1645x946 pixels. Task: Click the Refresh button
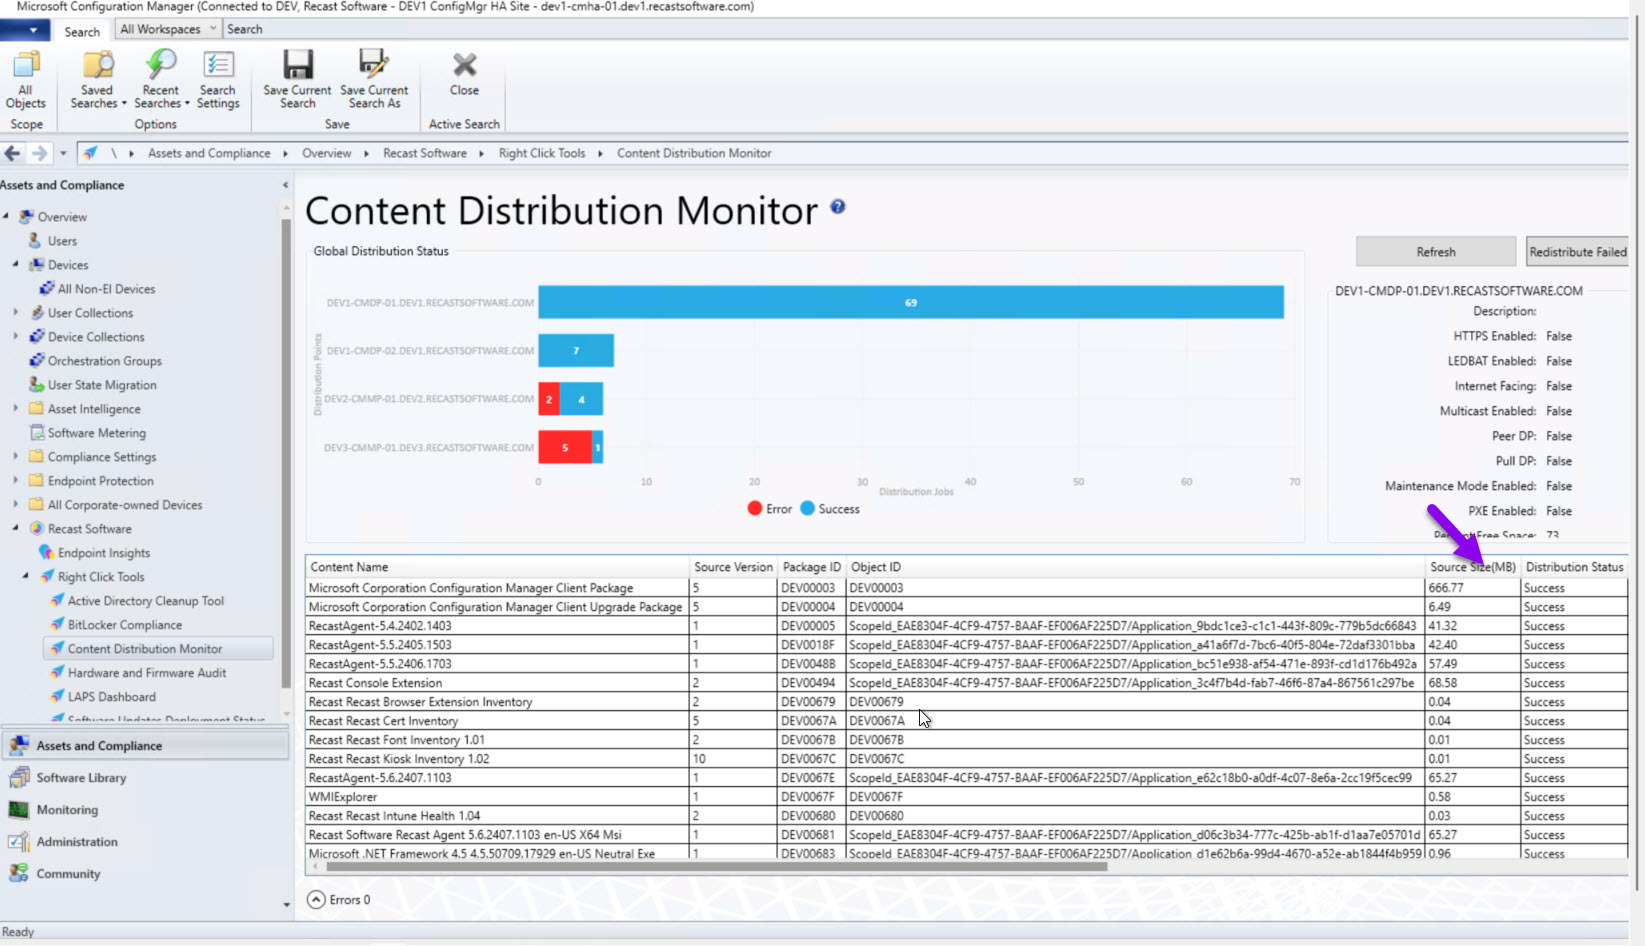click(x=1435, y=252)
